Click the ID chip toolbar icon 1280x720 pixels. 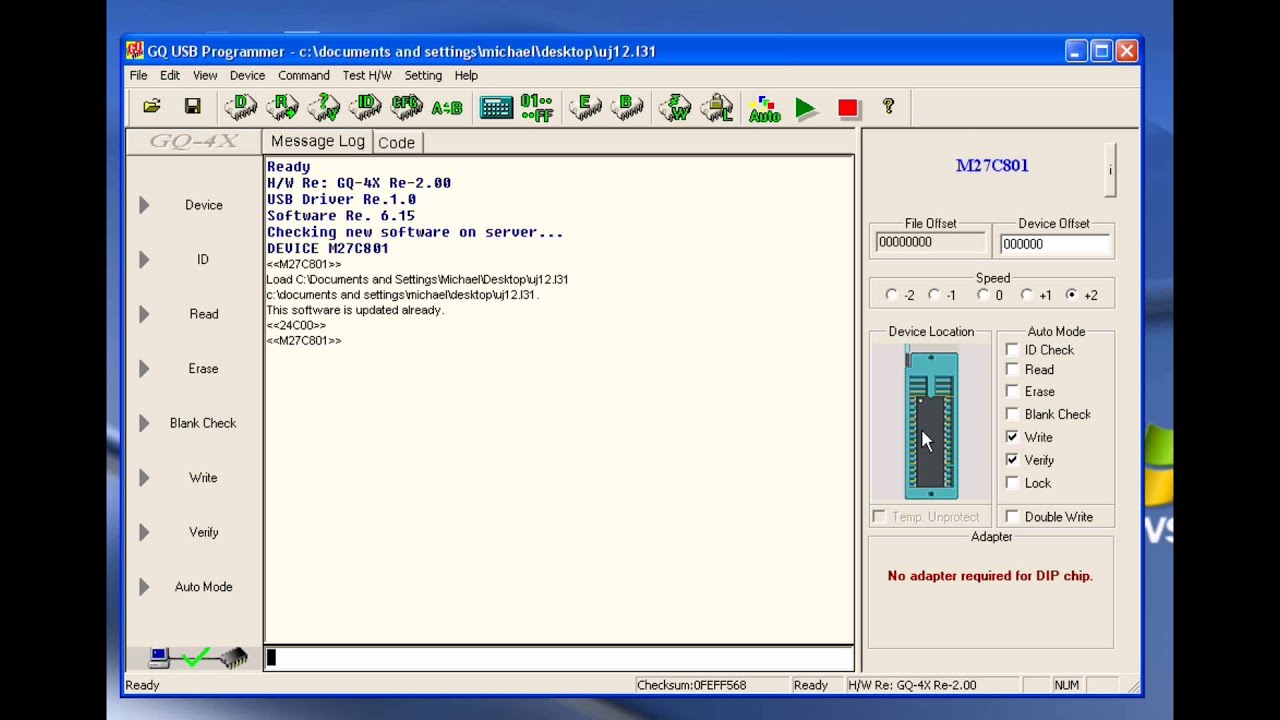tap(365, 107)
